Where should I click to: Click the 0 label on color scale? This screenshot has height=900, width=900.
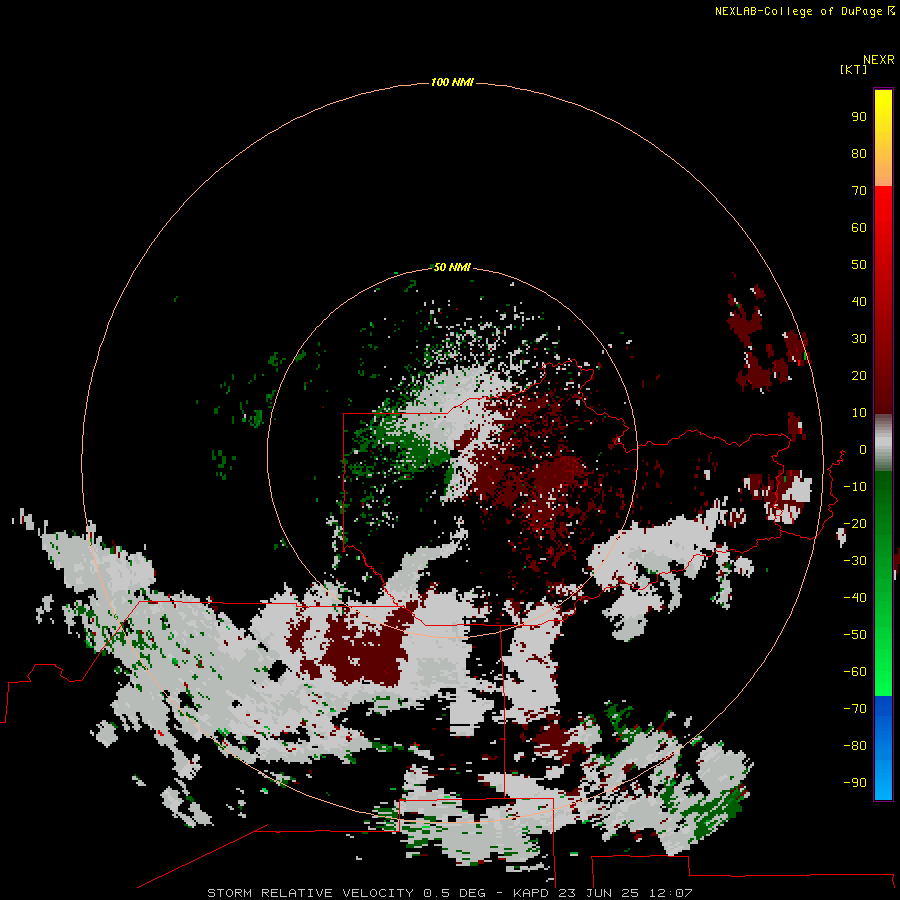pyautogui.click(x=863, y=450)
